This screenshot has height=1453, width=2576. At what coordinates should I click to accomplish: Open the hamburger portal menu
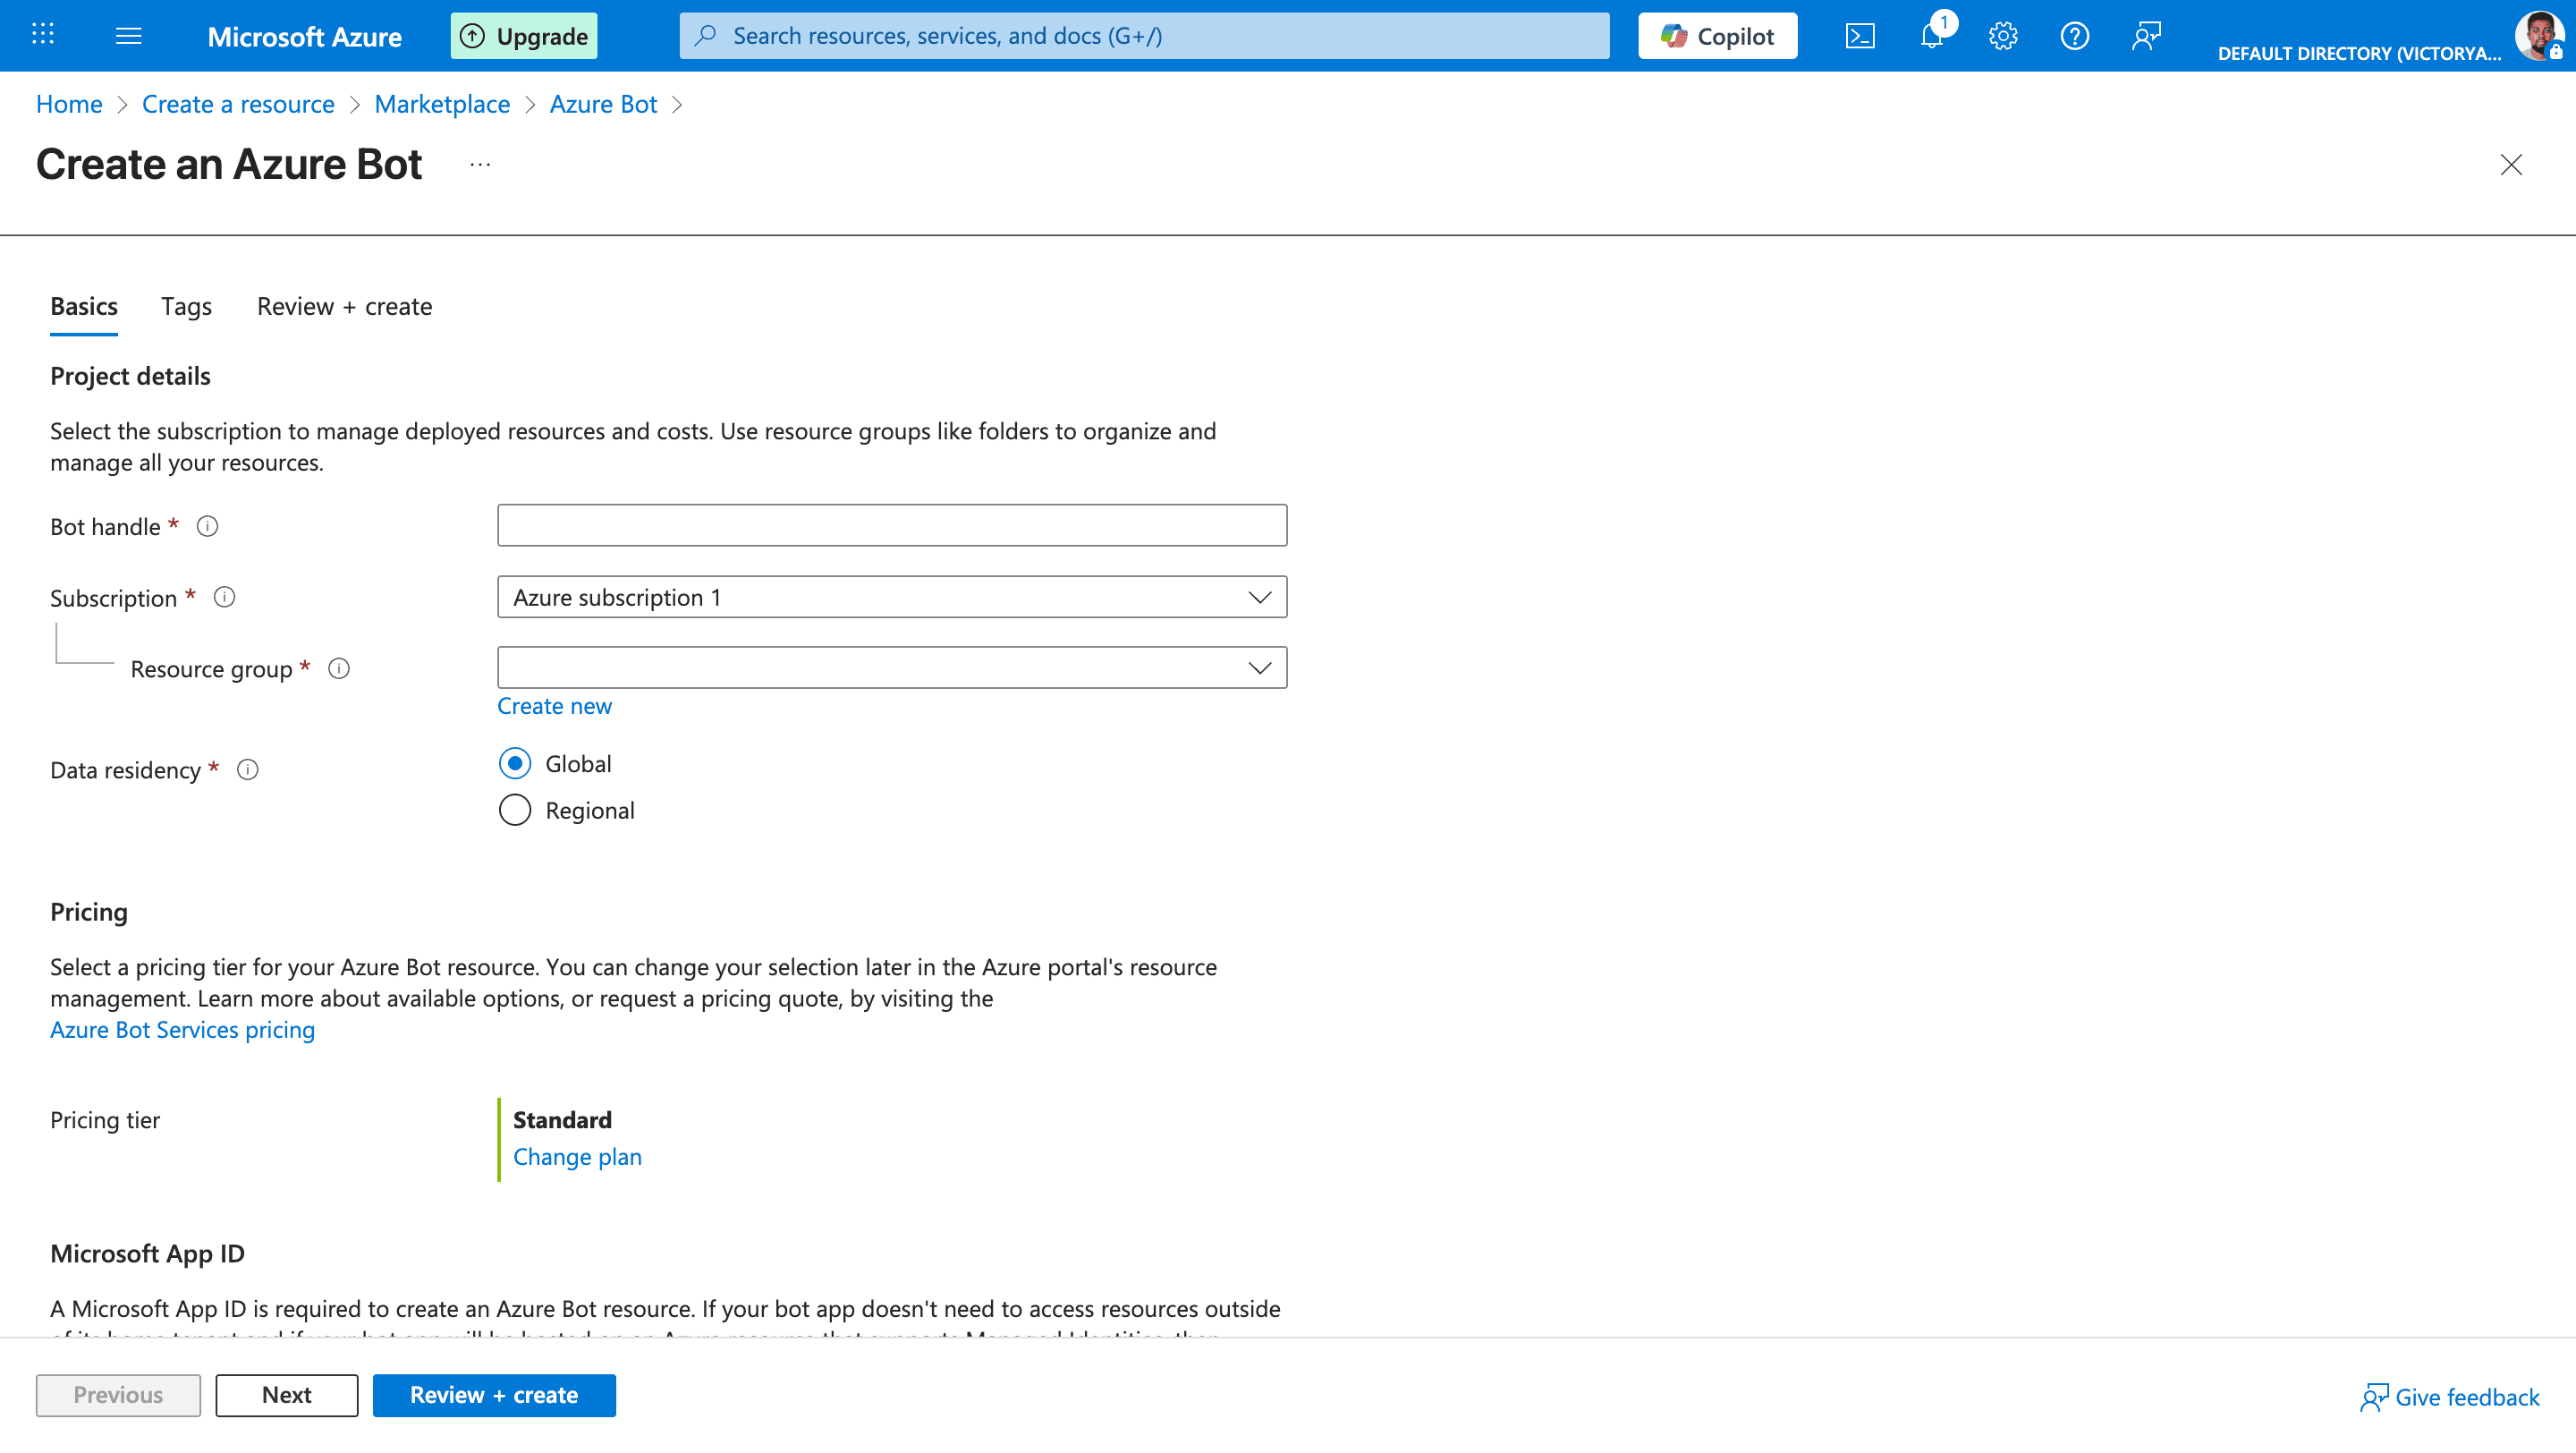(x=129, y=36)
